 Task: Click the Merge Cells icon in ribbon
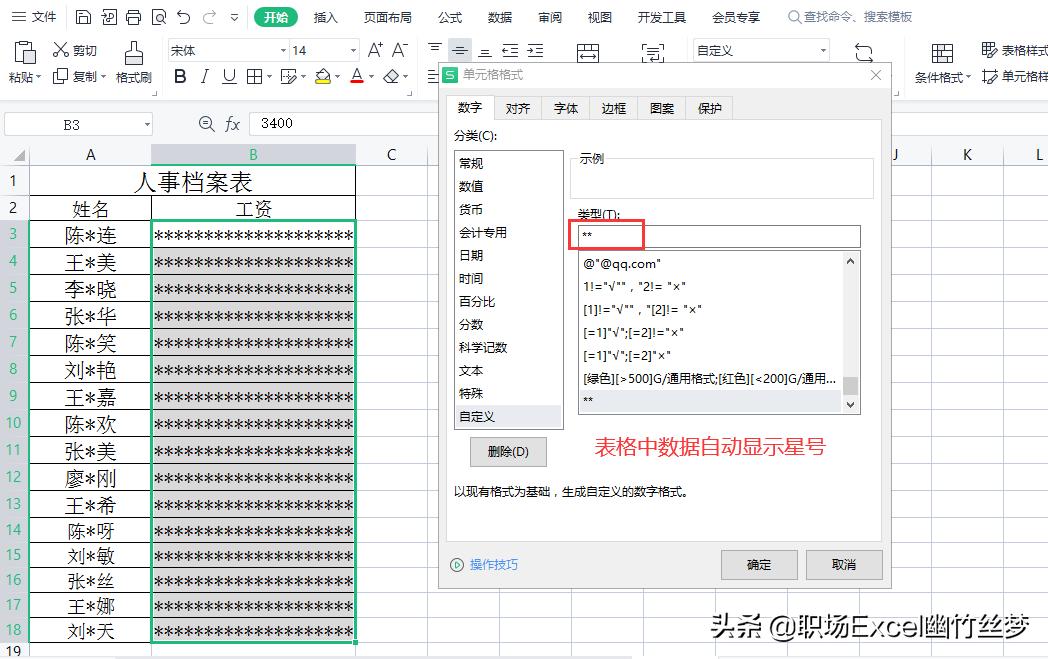588,53
